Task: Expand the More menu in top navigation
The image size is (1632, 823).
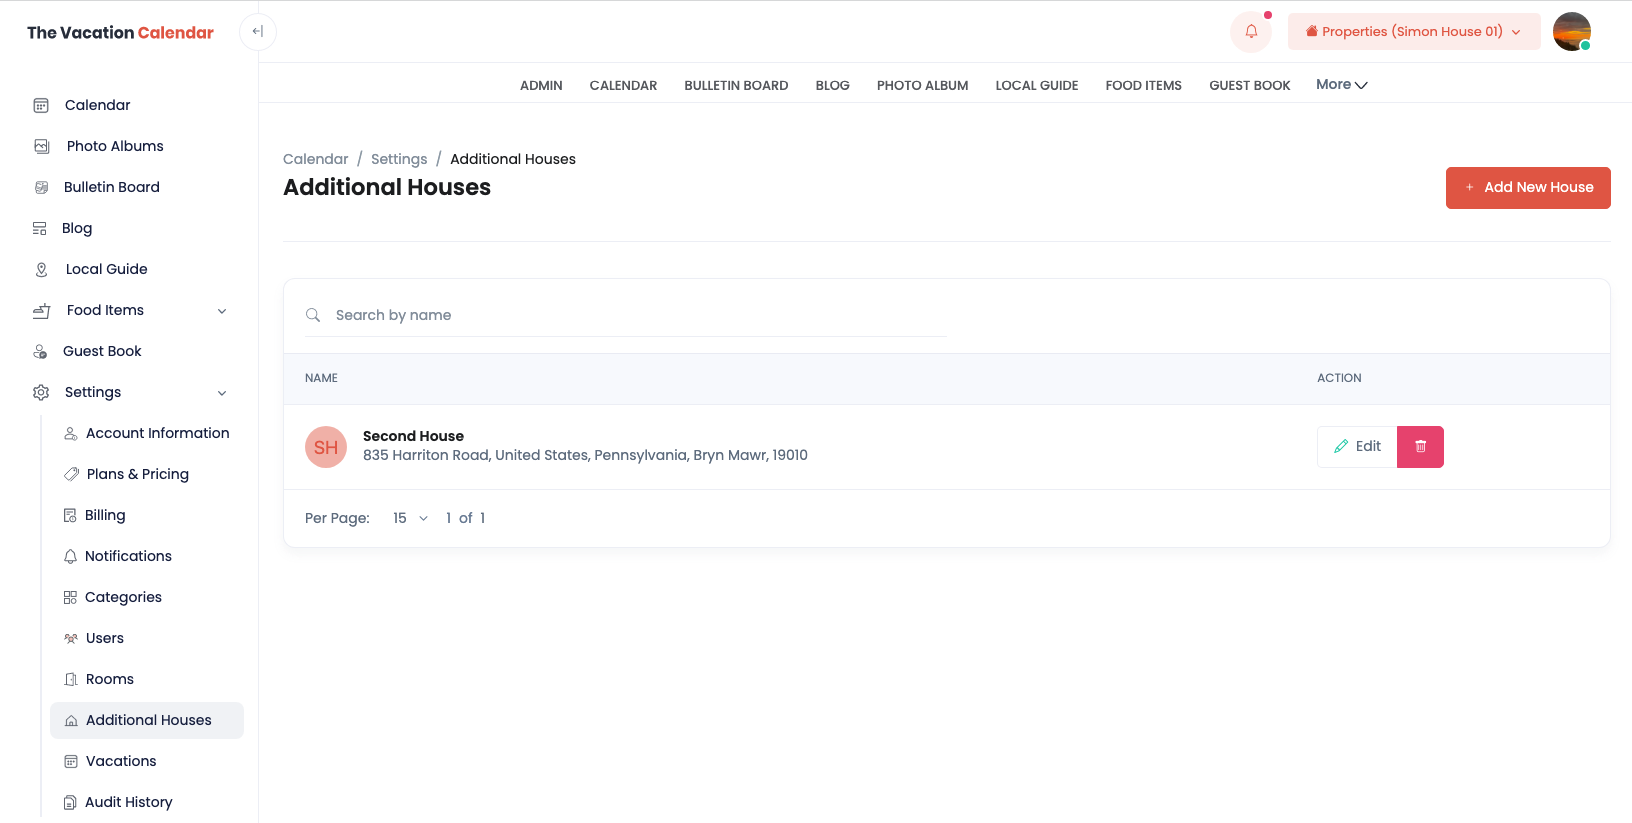Action: [x=1341, y=85]
